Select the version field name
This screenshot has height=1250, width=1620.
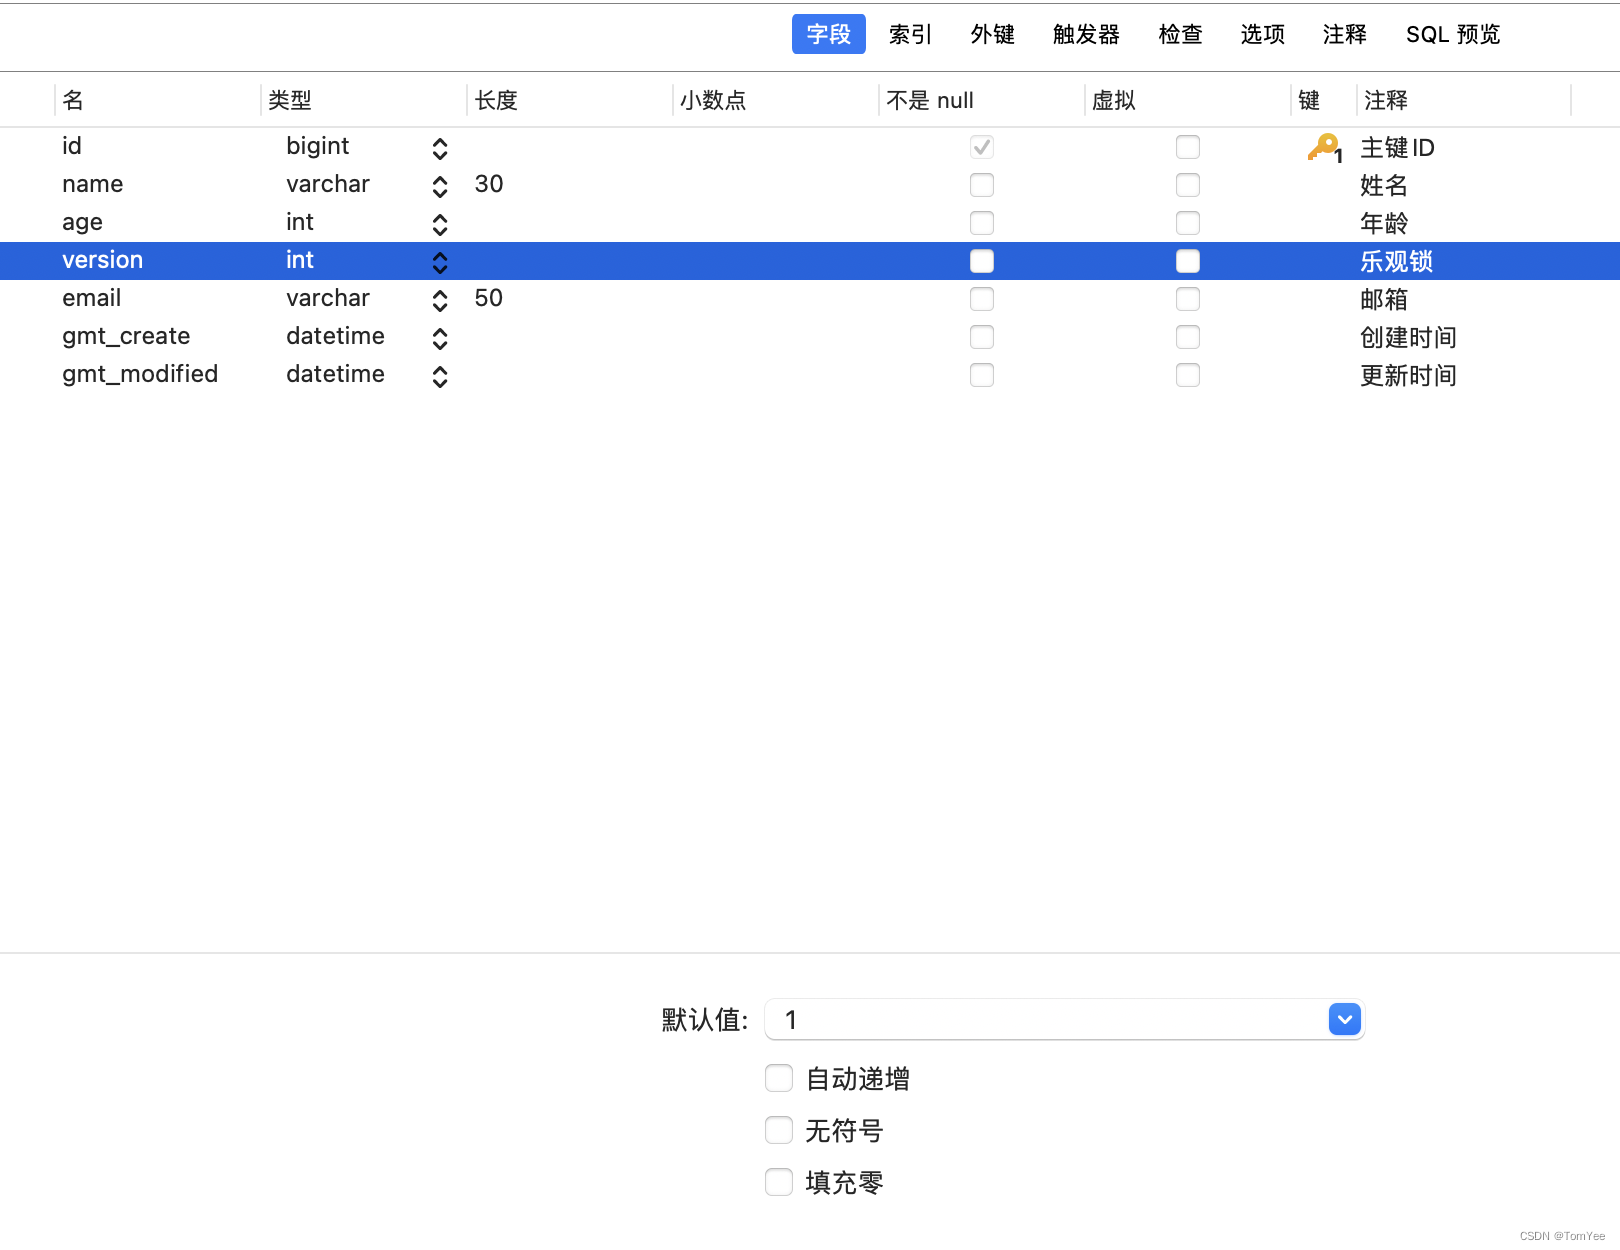[102, 260]
